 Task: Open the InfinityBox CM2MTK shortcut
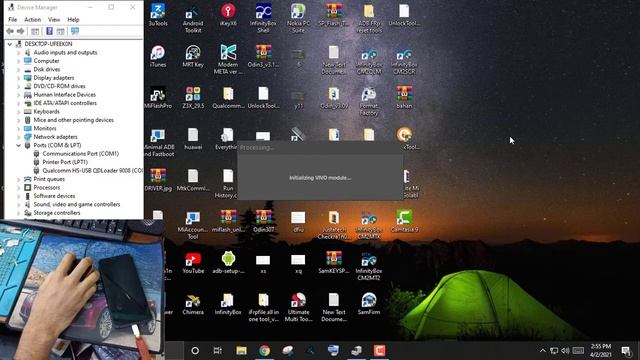click(369, 225)
